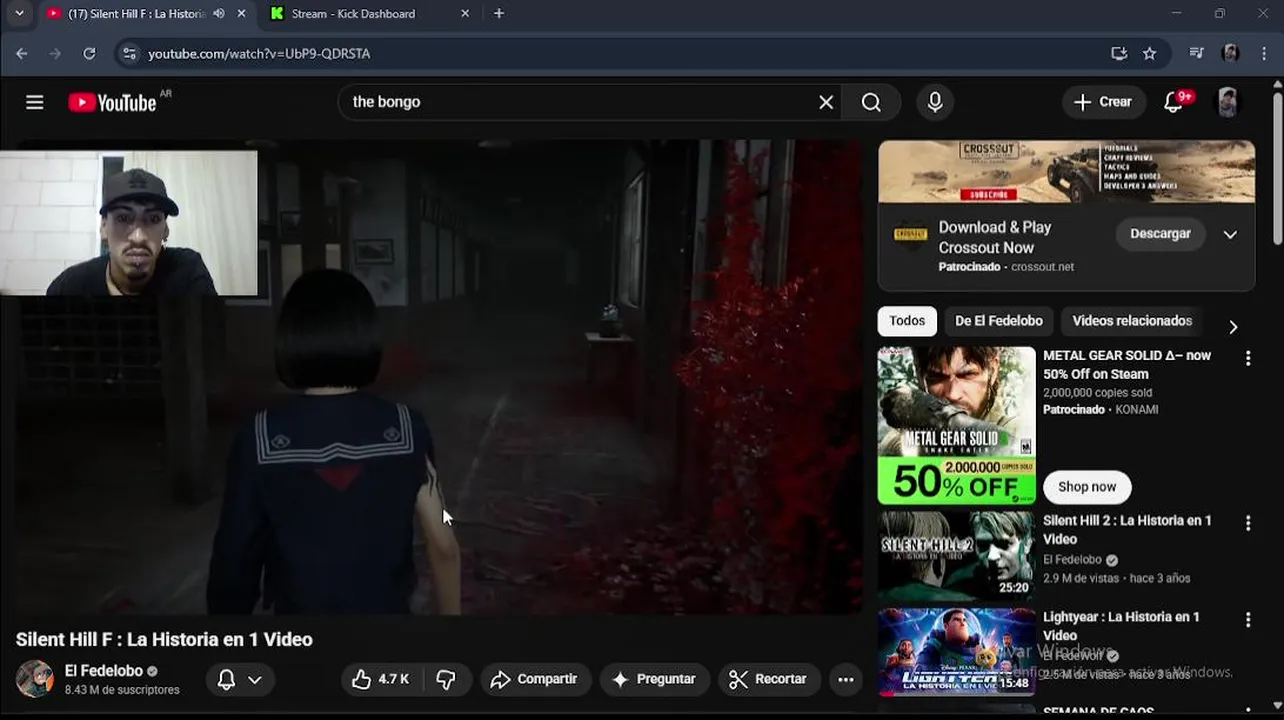Viewport: 1284px width, 720px height.
Task: Open the YouTube account avatar menu
Action: [1227, 102]
